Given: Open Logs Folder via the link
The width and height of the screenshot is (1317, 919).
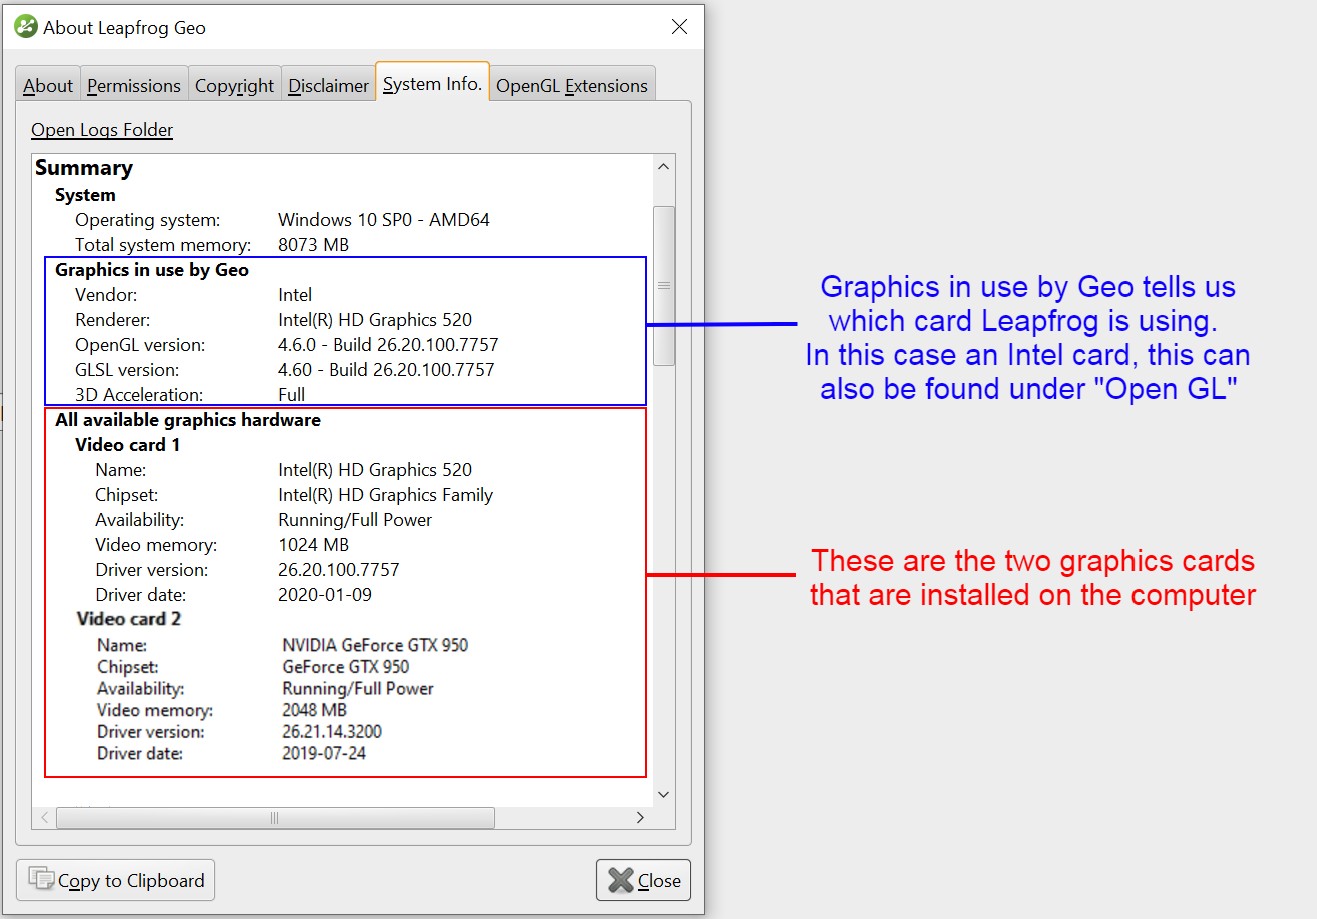Looking at the screenshot, I should click(101, 129).
